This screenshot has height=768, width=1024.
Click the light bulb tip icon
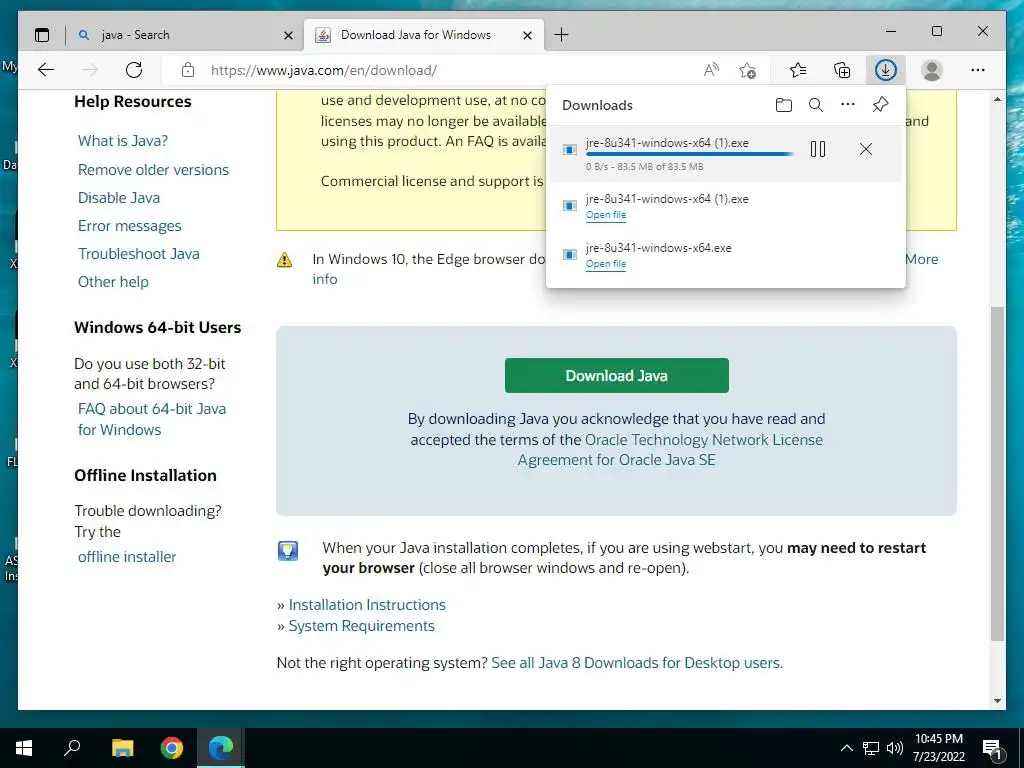[288, 551]
